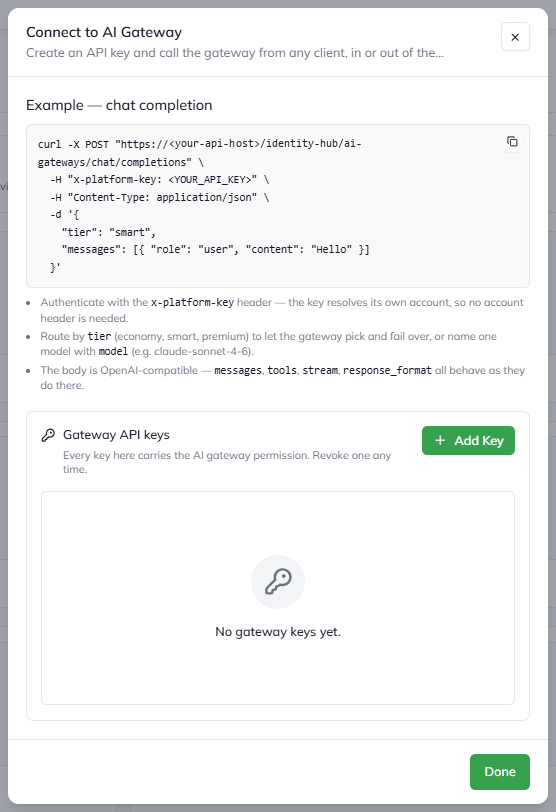This screenshot has width=556, height=812.
Task: Click the "messages" code line
Action: coord(215,250)
